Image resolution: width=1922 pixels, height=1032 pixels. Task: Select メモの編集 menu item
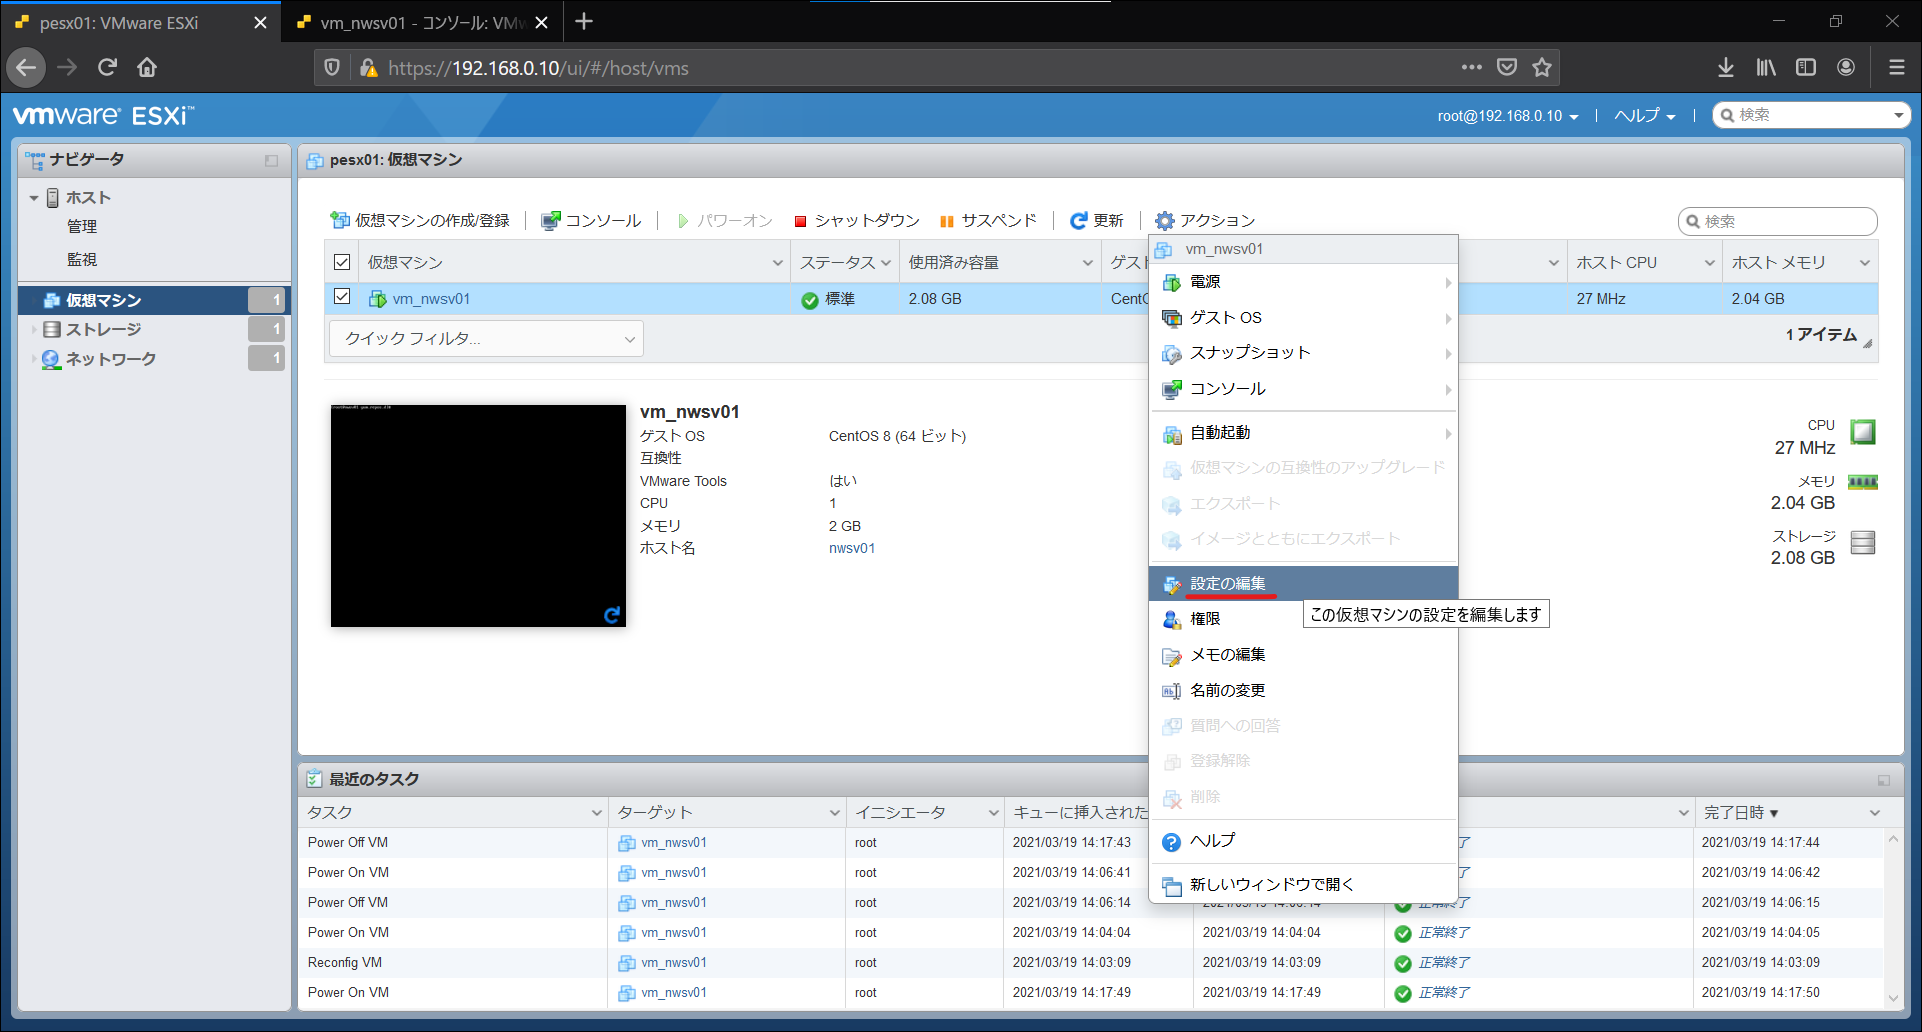point(1304,655)
